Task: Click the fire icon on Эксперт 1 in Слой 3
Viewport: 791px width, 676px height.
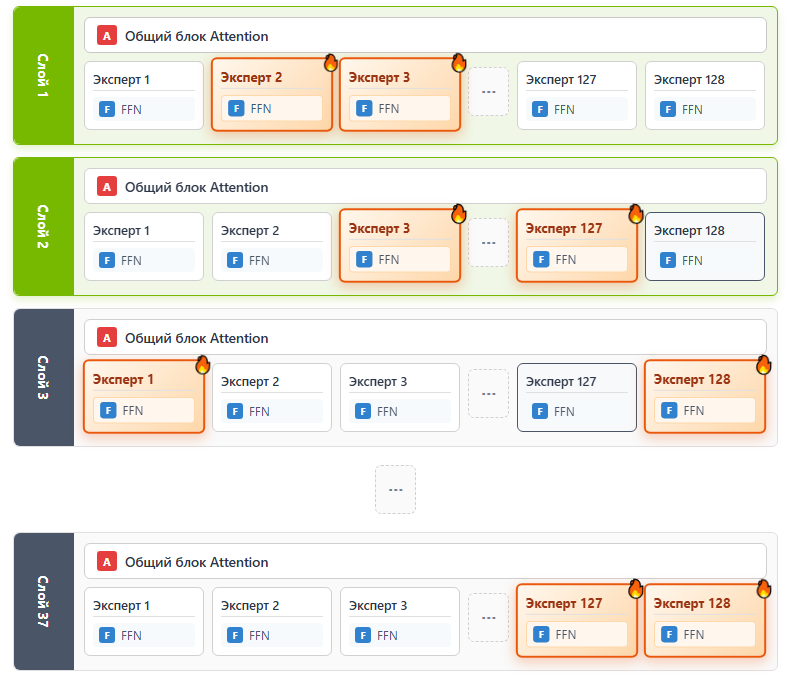Action: coord(203,364)
